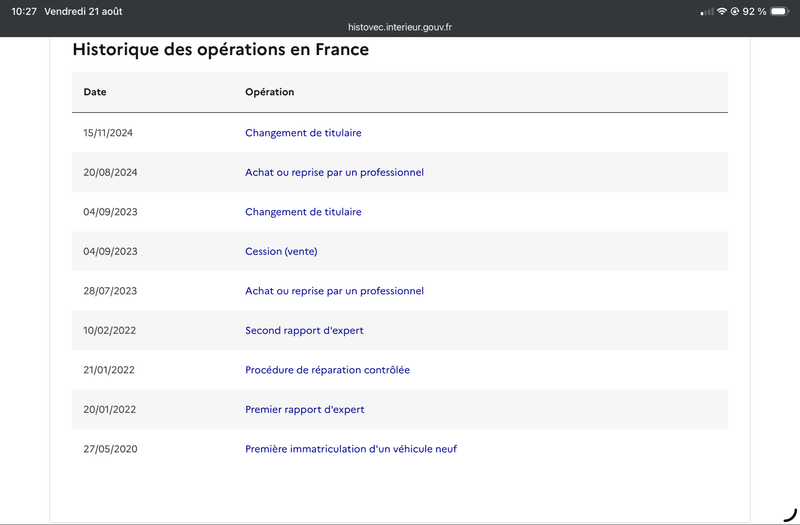Click the date 04/09/2023 beside Cession (vente)

(x=110, y=252)
